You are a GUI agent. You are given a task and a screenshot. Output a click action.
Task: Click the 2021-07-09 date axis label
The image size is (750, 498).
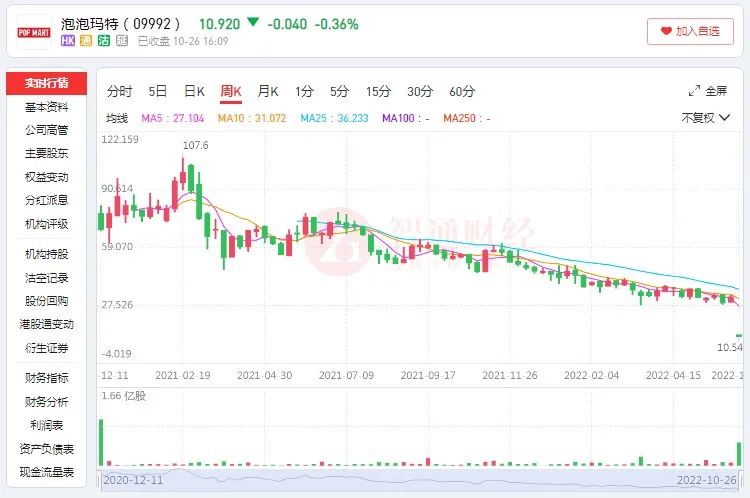point(346,376)
